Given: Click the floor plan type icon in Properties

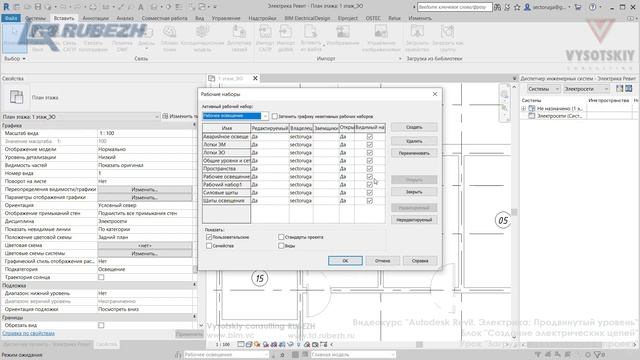Looking at the screenshot, I should [x=16, y=97].
